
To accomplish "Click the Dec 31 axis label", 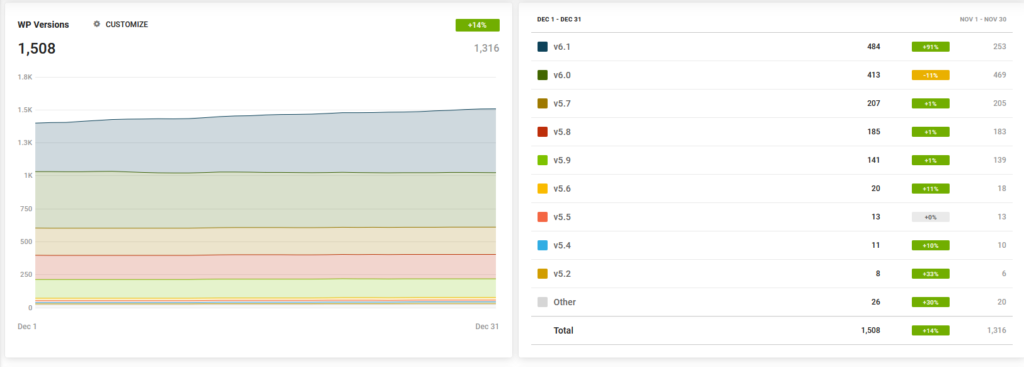I will point(487,326).
